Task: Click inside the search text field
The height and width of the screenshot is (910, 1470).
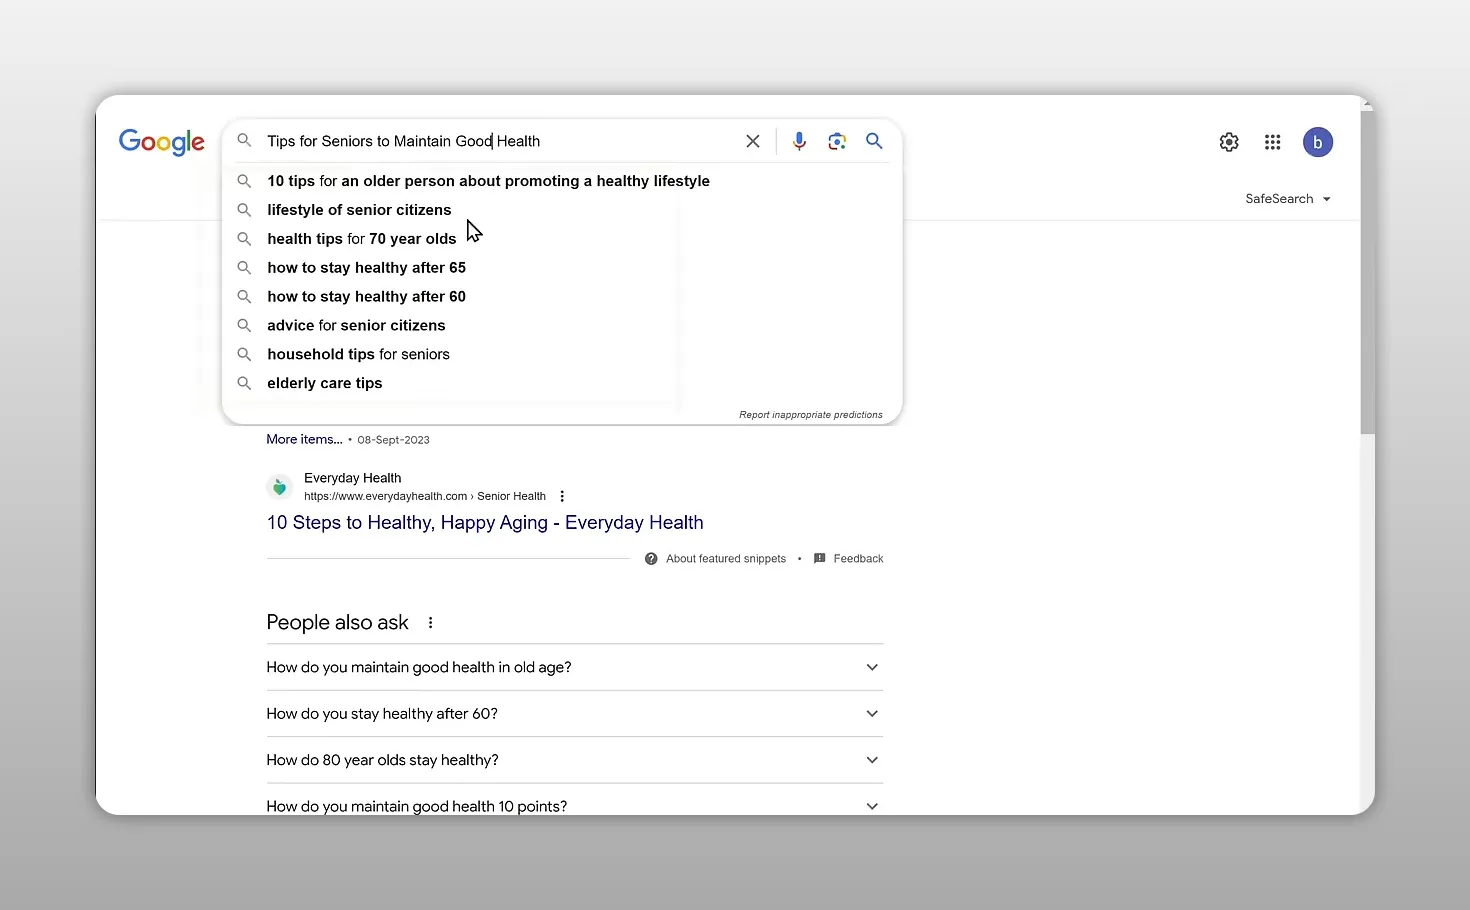Action: (x=500, y=141)
